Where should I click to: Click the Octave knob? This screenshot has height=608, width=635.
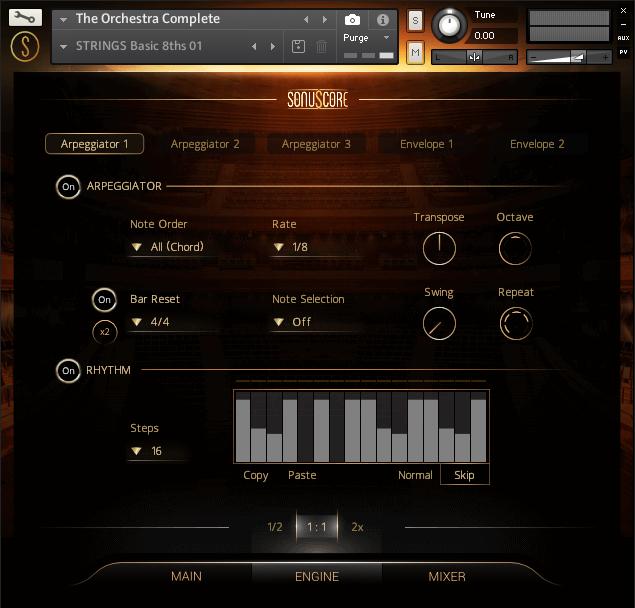click(515, 249)
